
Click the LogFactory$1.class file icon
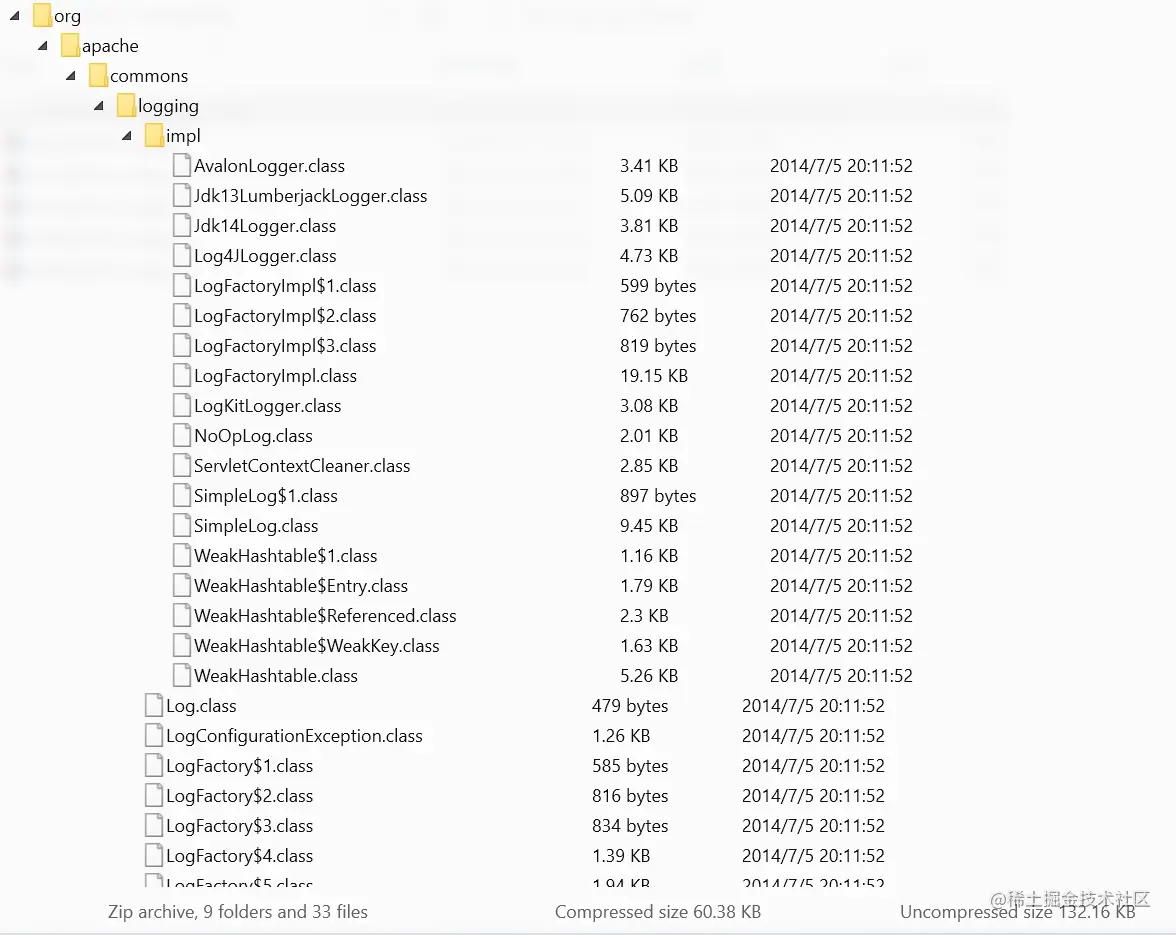[154, 766]
